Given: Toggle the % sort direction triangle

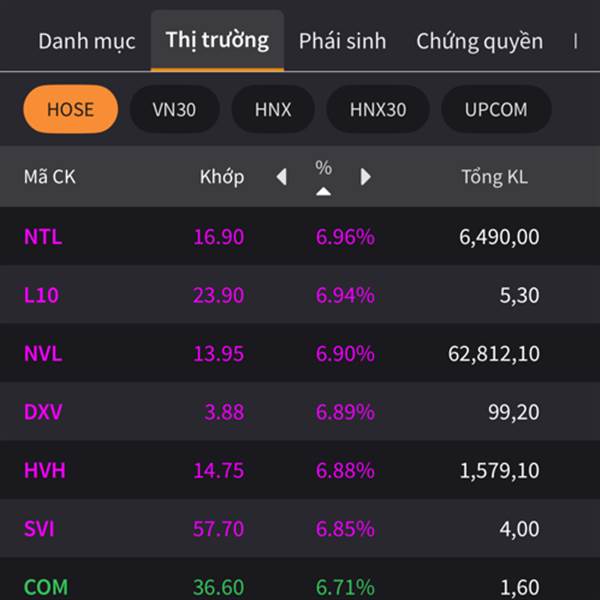Looking at the screenshot, I should pyautogui.click(x=323, y=191).
